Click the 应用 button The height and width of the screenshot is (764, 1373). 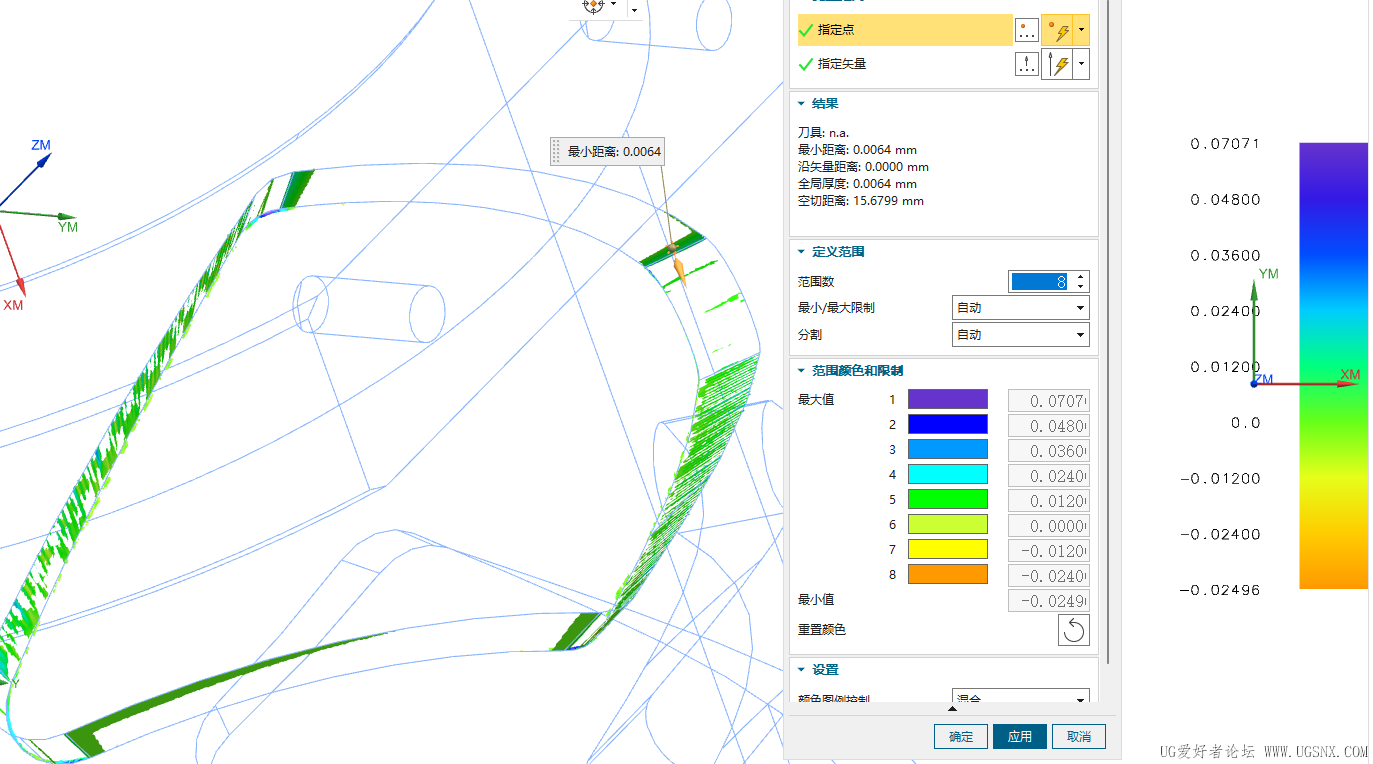1019,736
